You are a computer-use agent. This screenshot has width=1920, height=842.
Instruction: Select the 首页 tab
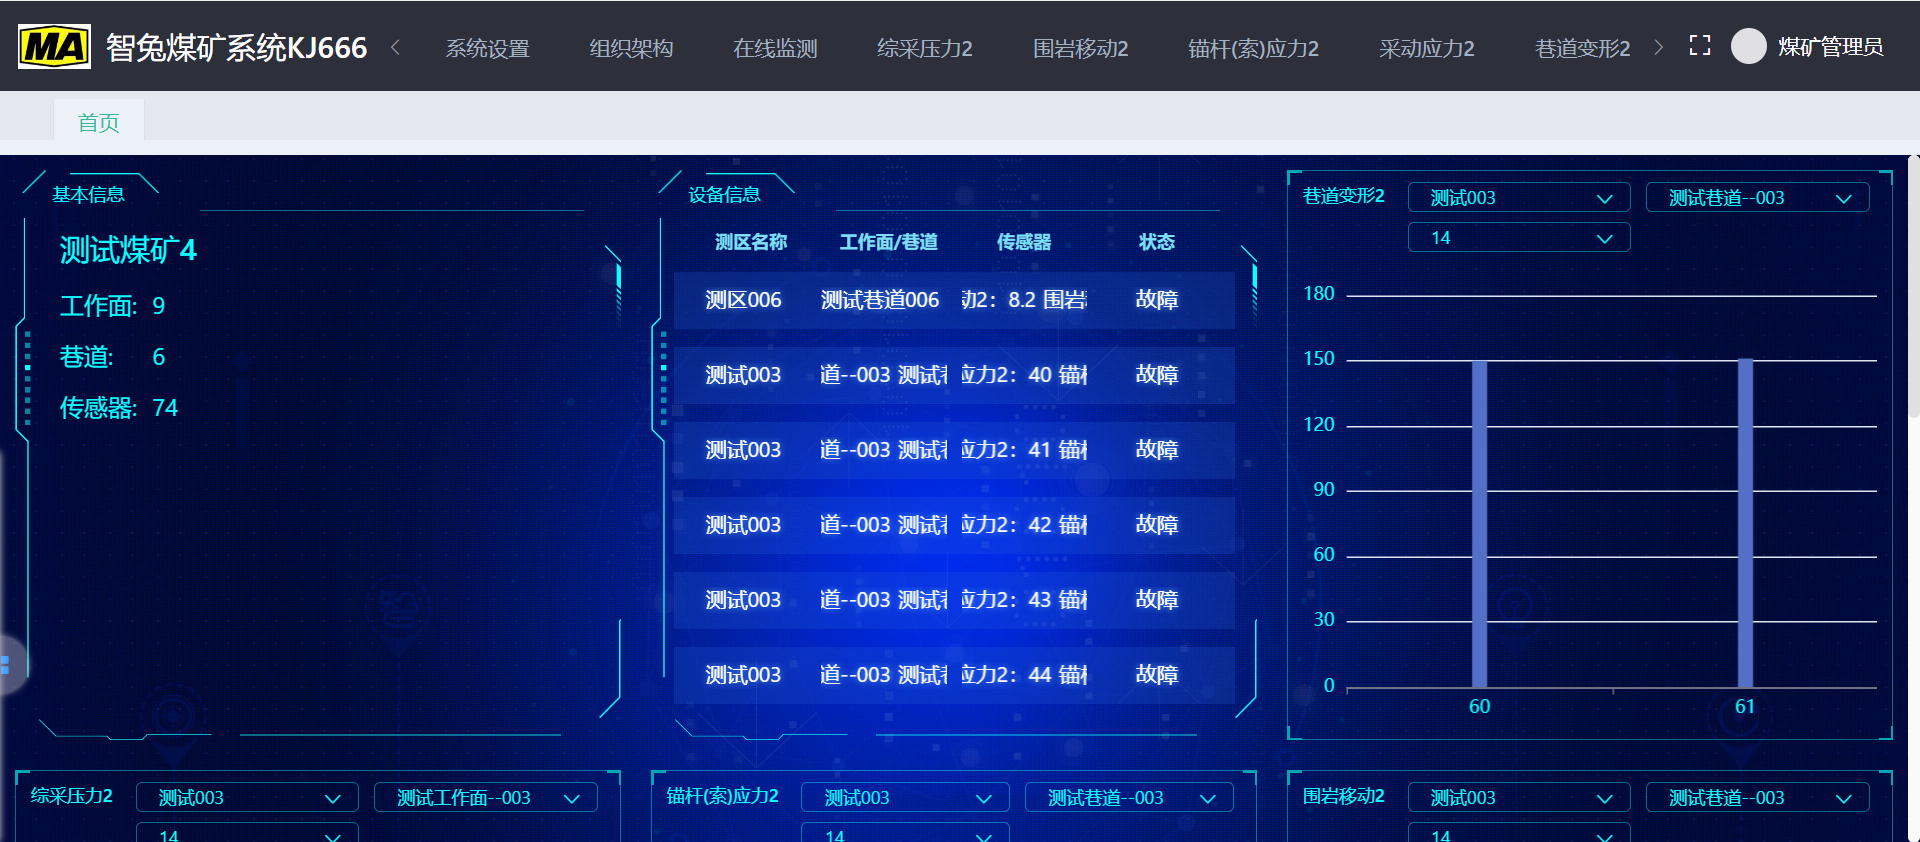point(99,122)
